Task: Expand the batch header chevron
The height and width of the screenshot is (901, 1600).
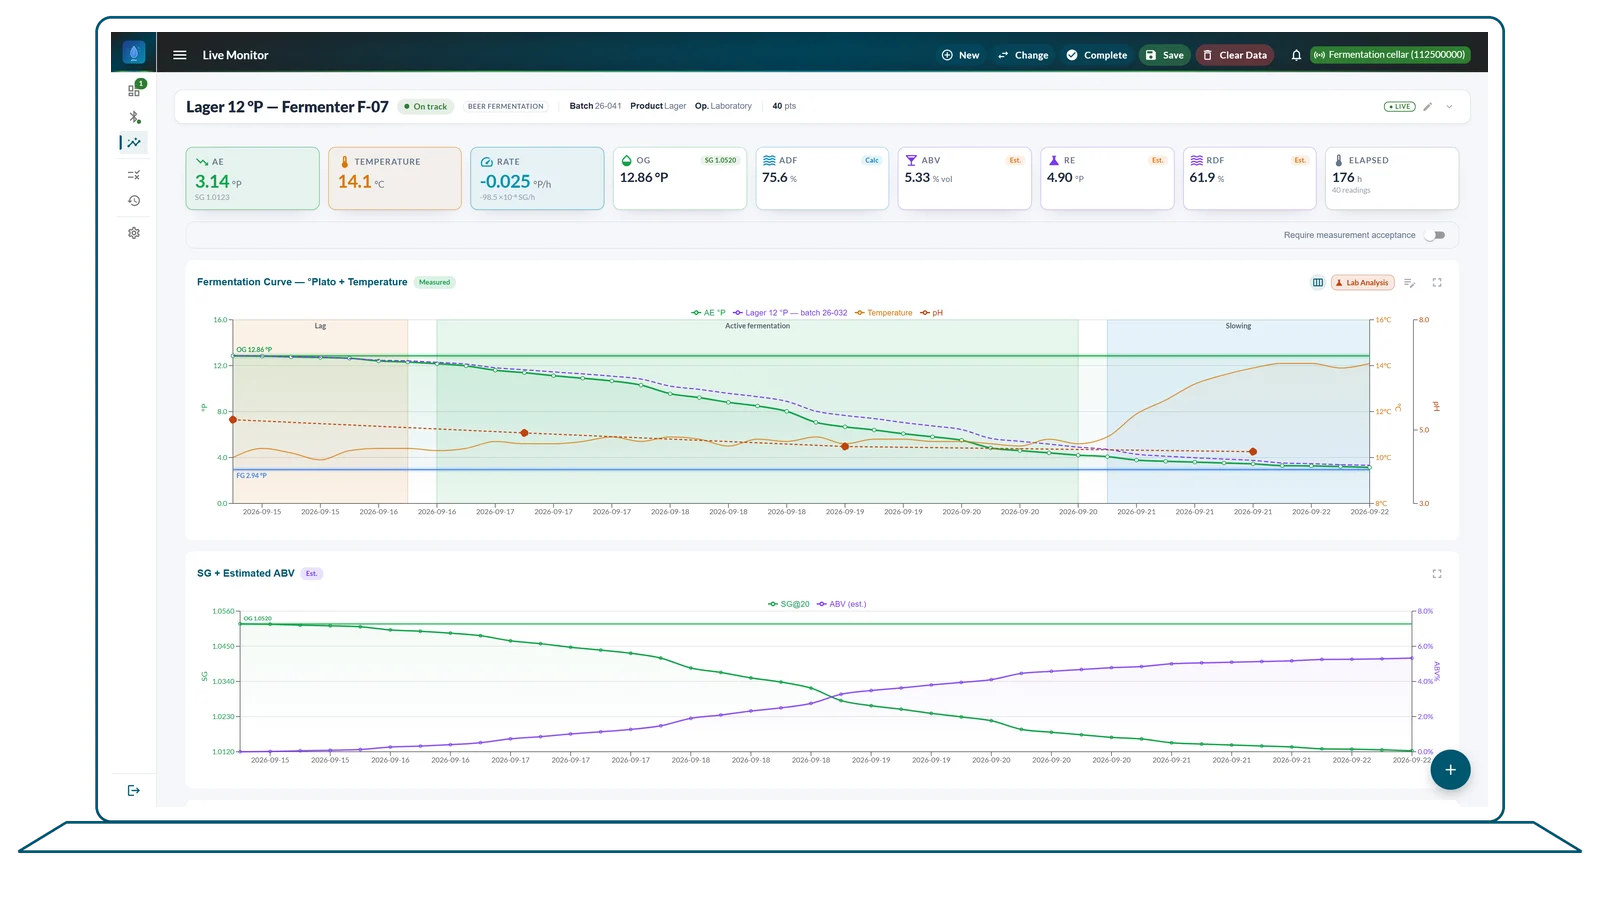Action: [1449, 106]
